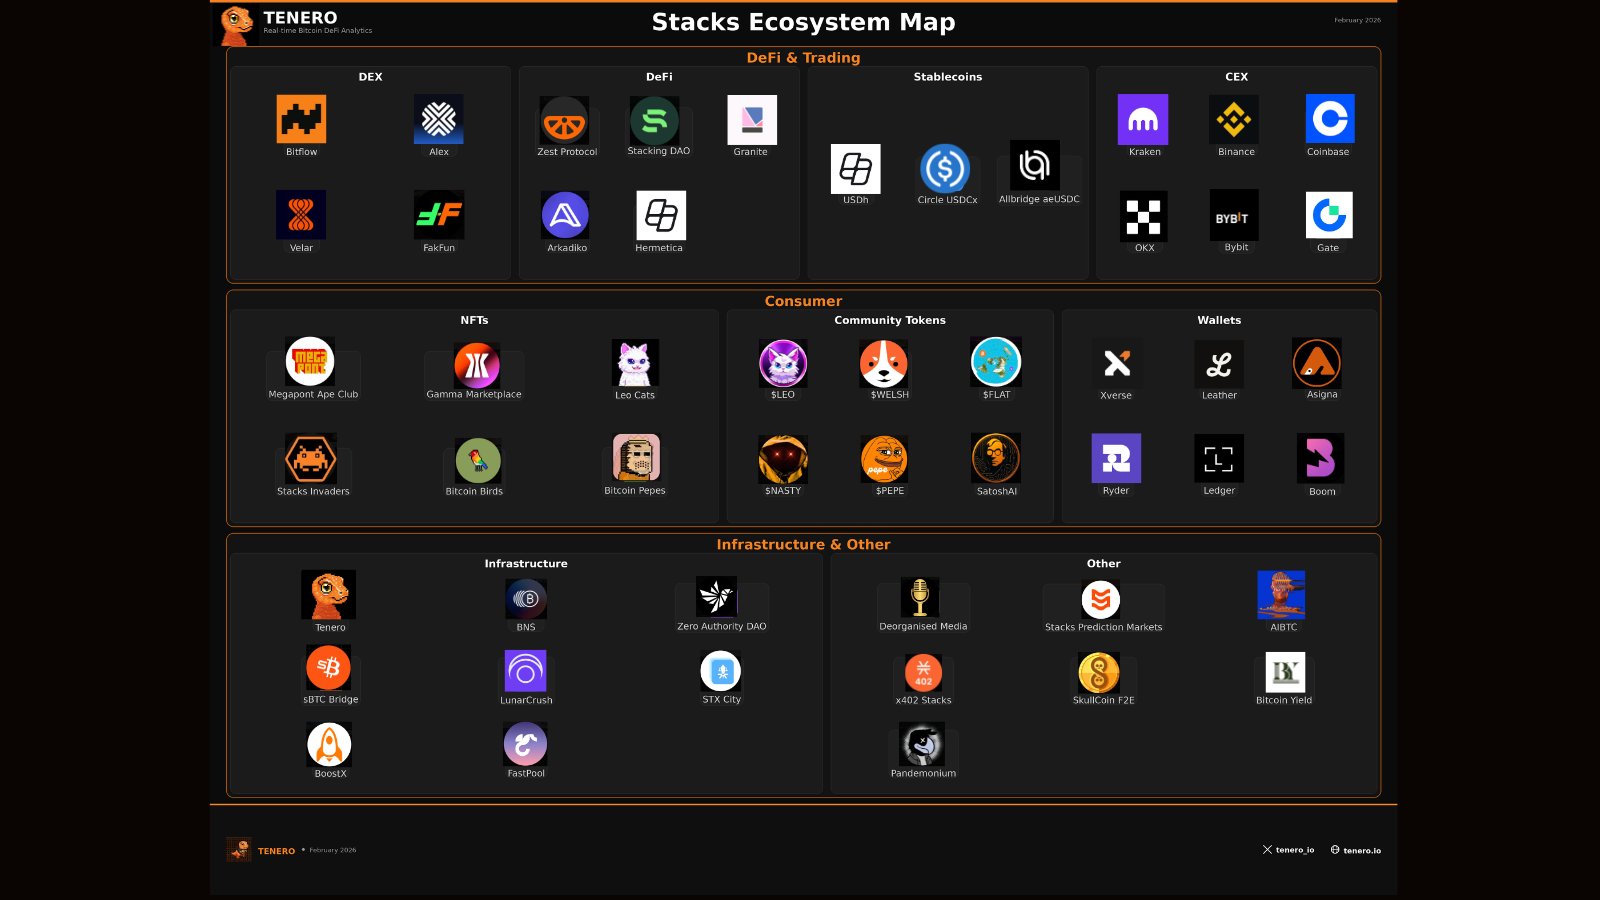The width and height of the screenshot is (1600, 900).
Task: Click the Stacks Prediction Markets icon
Action: pyautogui.click(x=1101, y=599)
